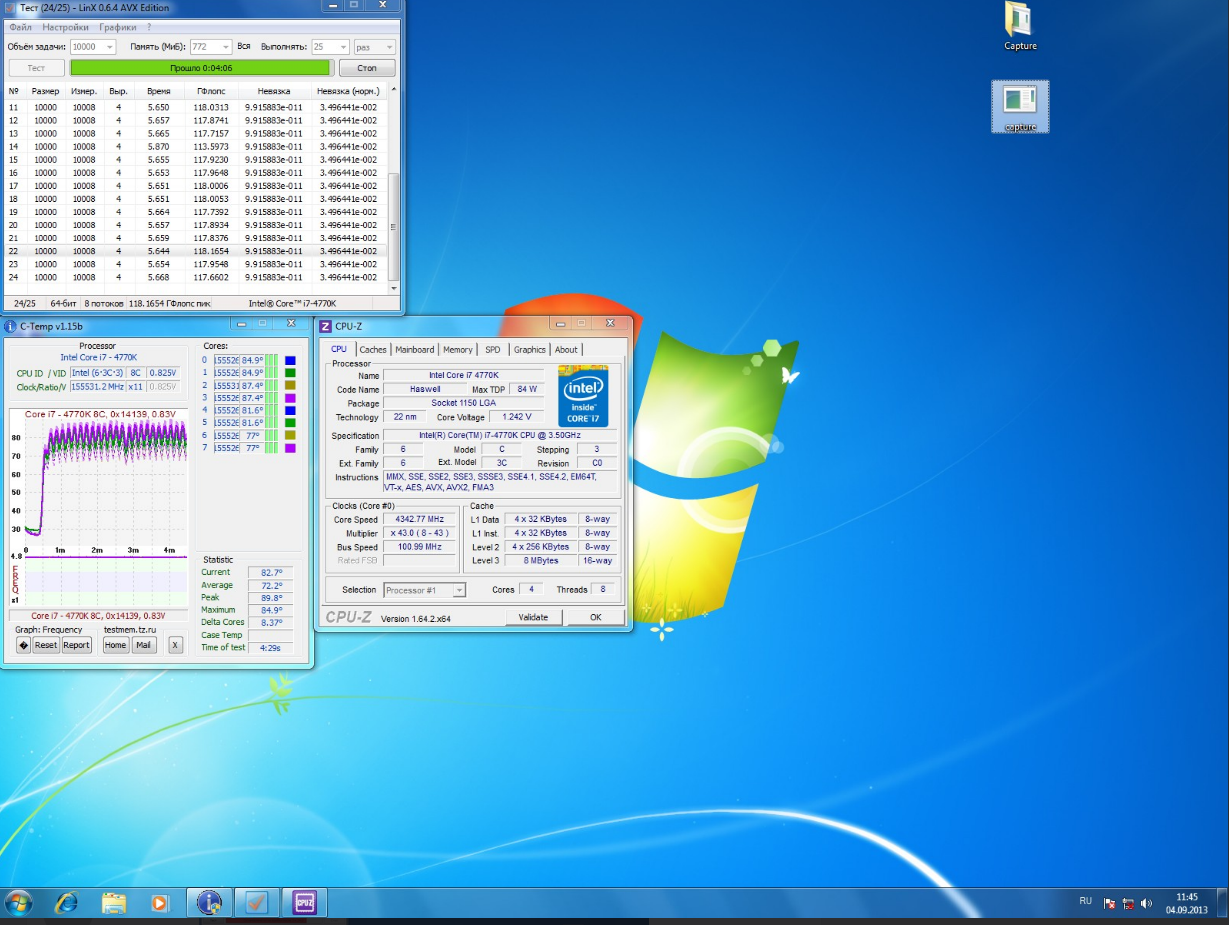The image size is (1229, 925).
Task: Open Action Center flag tray icon
Action: pos(1110,903)
